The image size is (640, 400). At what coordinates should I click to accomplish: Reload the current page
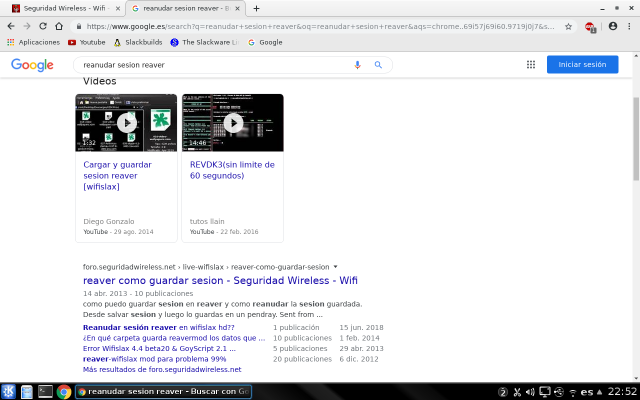(43, 26)
